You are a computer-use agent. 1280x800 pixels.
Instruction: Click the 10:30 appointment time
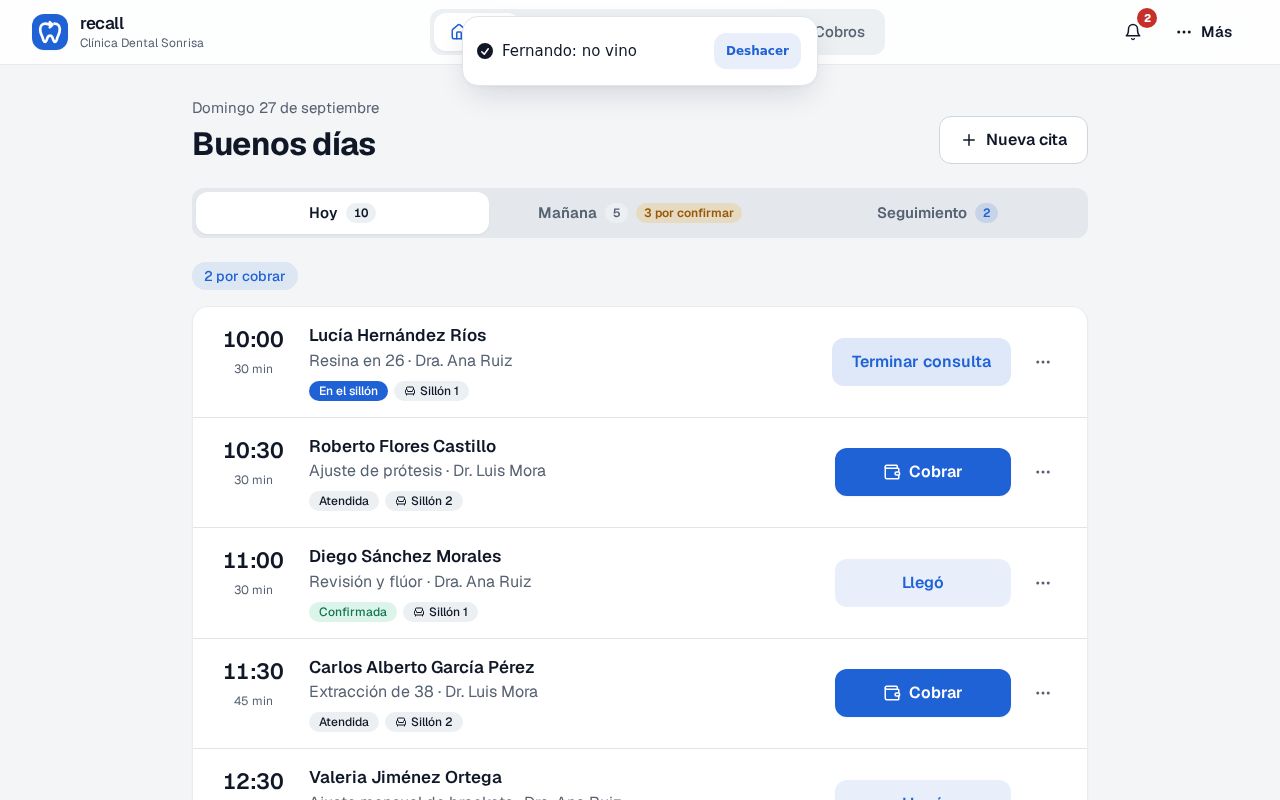coord(253,451)
